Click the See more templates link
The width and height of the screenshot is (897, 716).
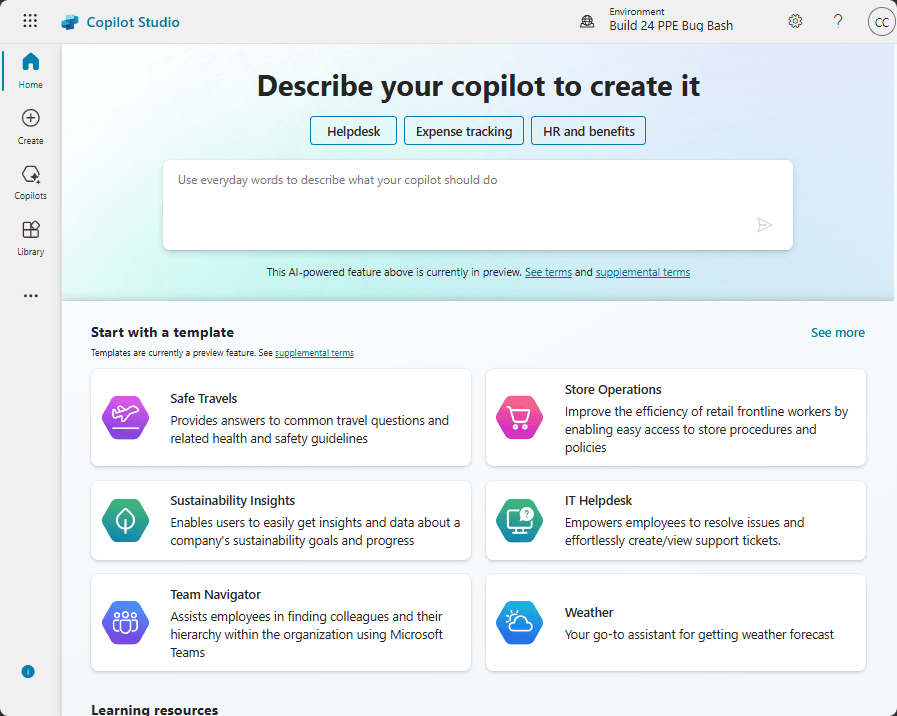(x=837, y=333)
